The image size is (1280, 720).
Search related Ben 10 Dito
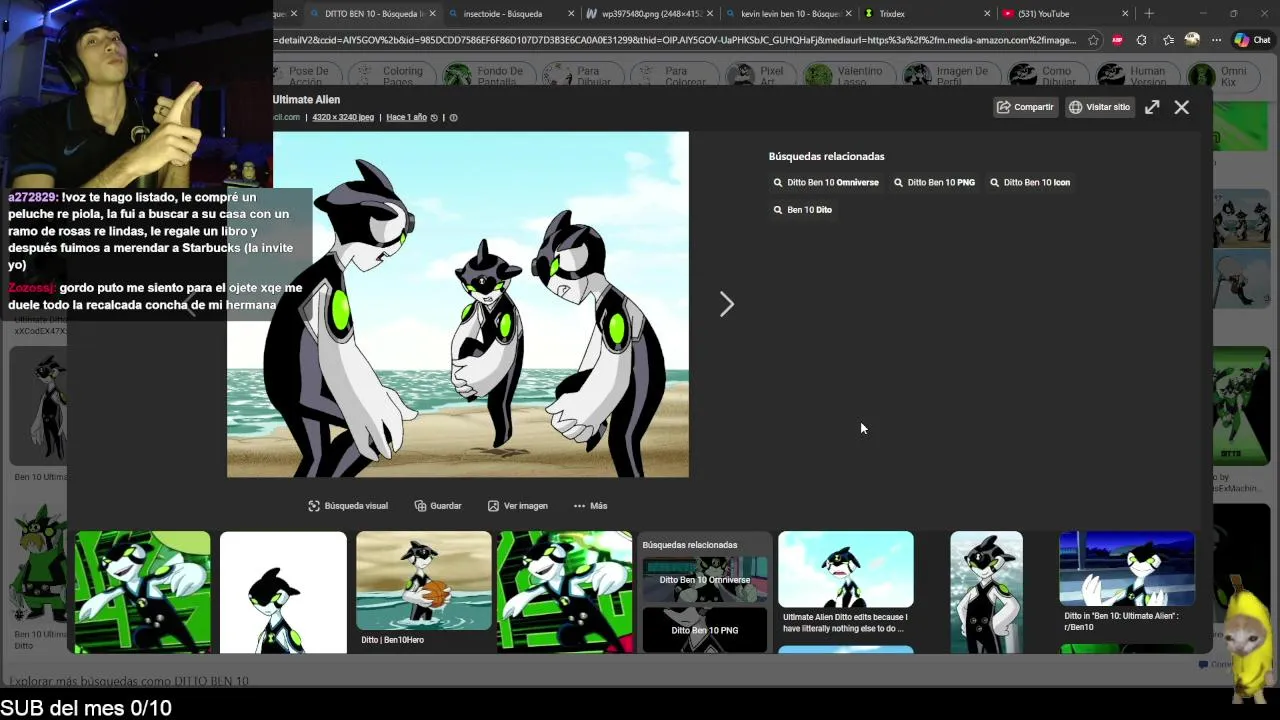click(x=802, y=210)
